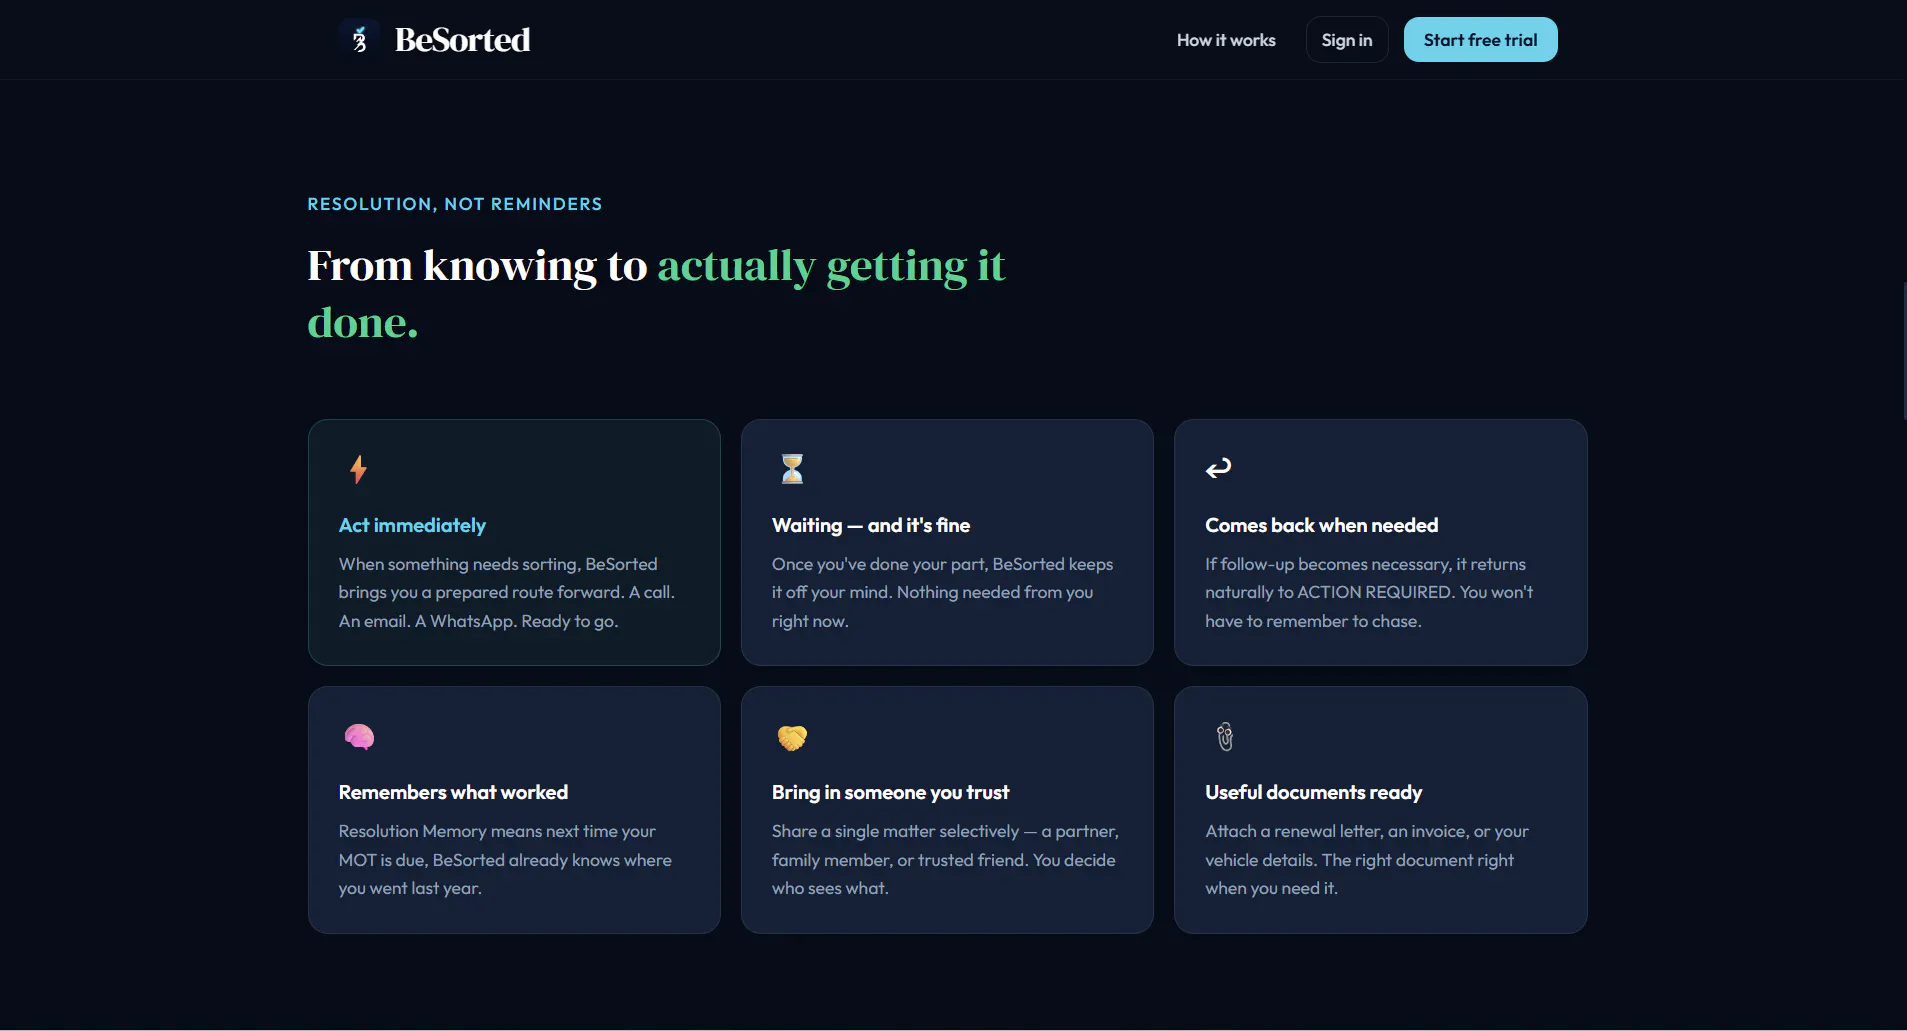
Task: Click the green 'actually getting it' headline text
Action: (x=831, y=266)
